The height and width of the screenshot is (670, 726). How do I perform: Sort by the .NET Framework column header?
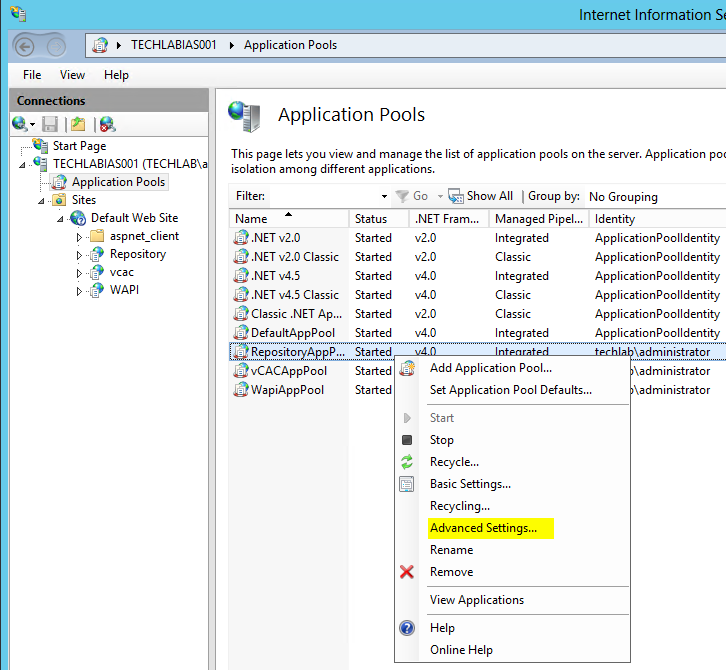(x=449, y=219)
